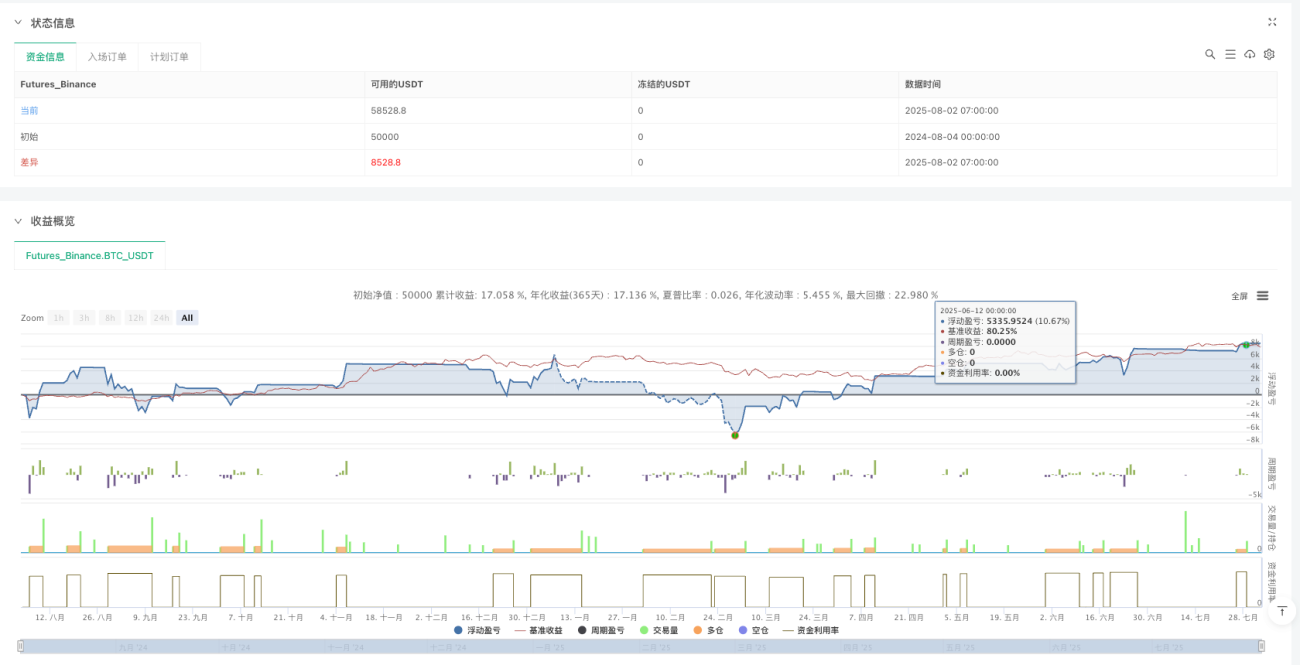Image resolution: width=1300 pixels, height=665 pixels.
Task: Click the 全屏 button above chart
Action: tap(1239, 296)
